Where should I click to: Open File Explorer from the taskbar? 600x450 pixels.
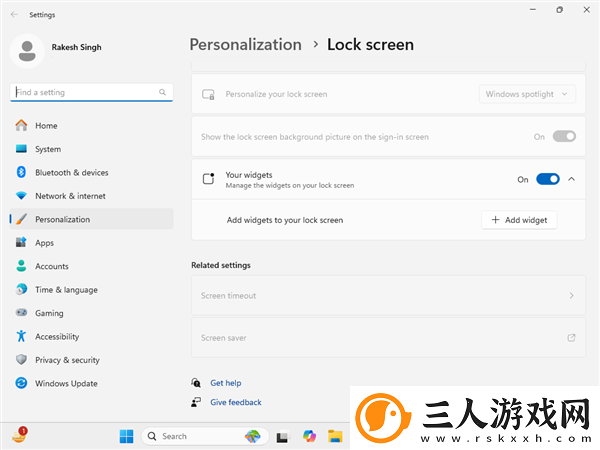coord(335,436)
